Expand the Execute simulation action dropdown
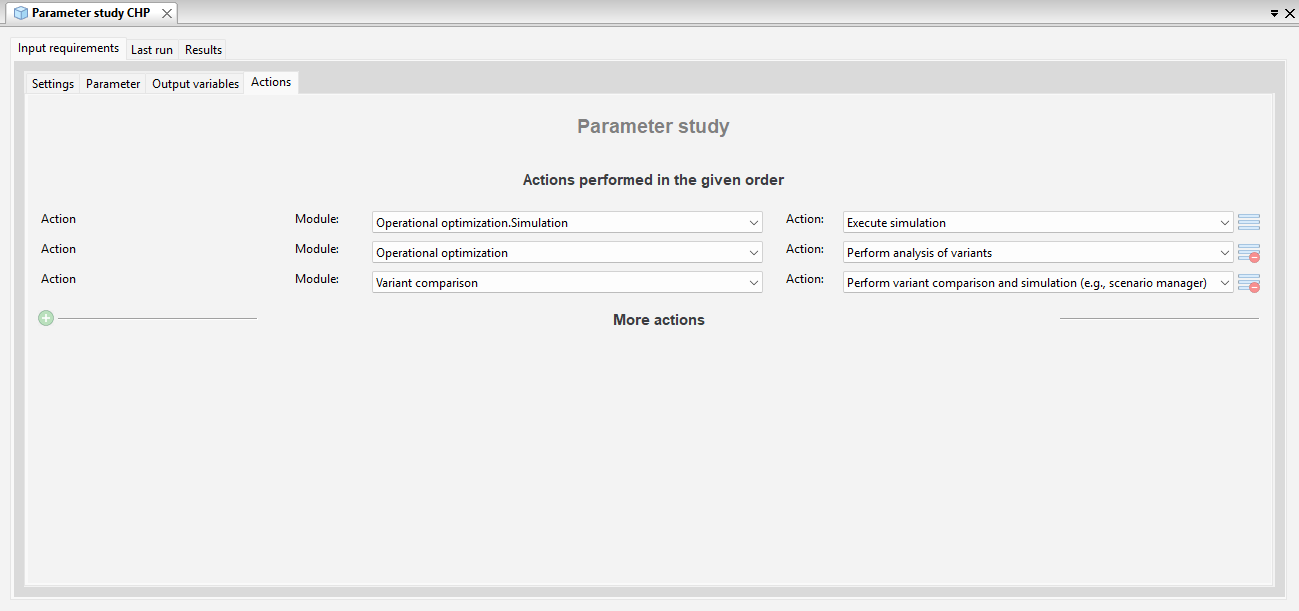1299x611 pixels. [1038, 222]
